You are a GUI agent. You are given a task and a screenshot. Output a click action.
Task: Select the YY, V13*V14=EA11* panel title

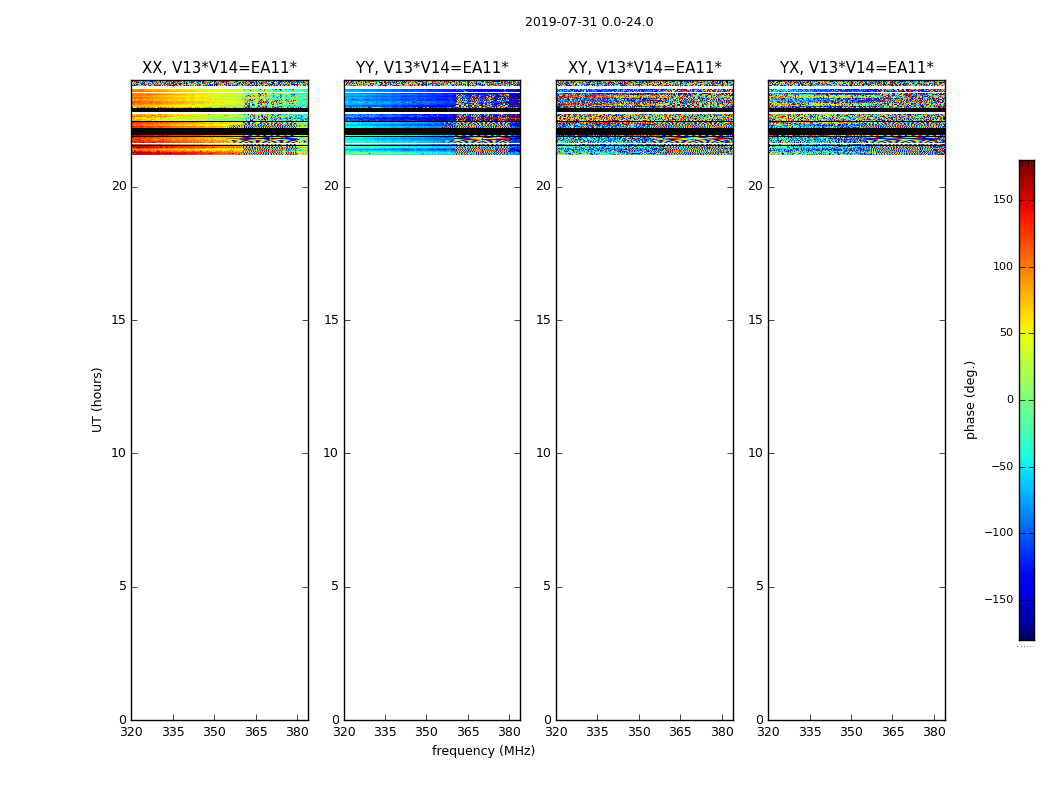click(432, 68)
